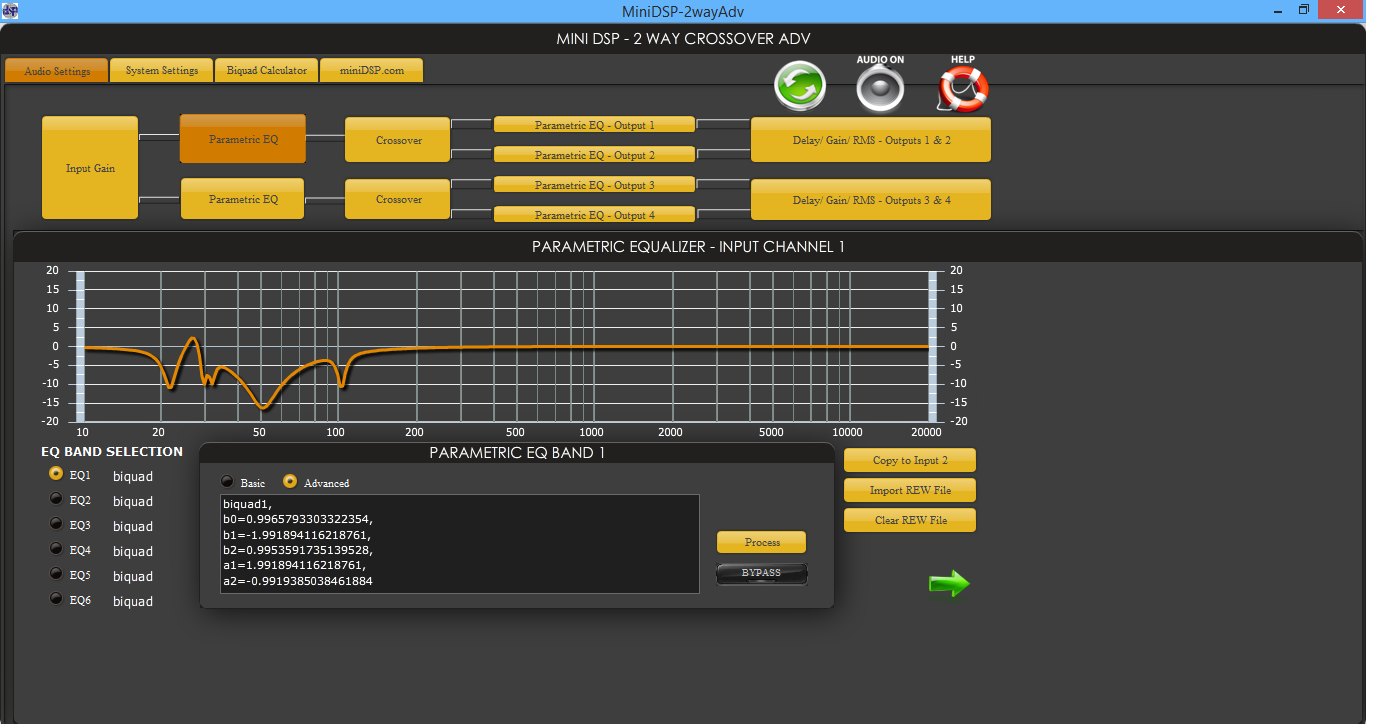Screen dimensions: 1374x724
Task: Click Import REW File button
Action: tap(909, 490)
